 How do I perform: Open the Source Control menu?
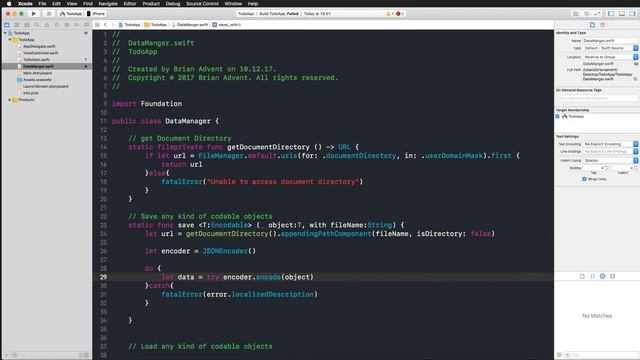pyautogui.click(x=202, y=4)
